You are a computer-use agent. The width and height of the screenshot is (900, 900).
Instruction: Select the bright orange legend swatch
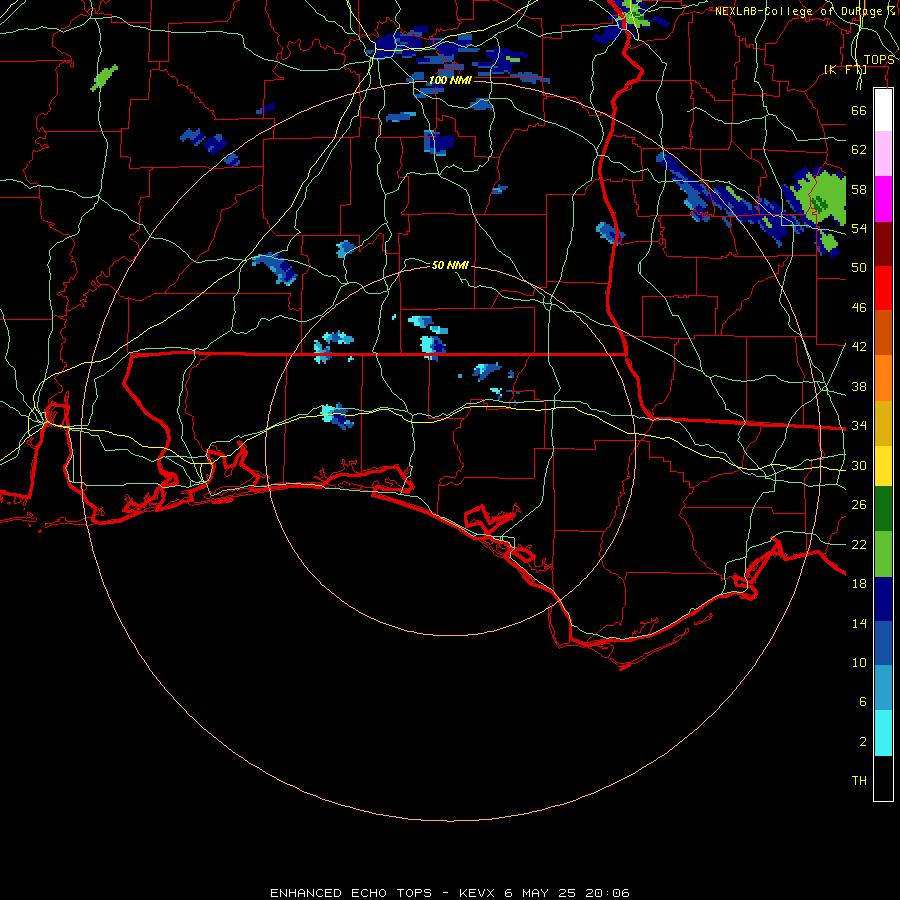pos(883,378)
